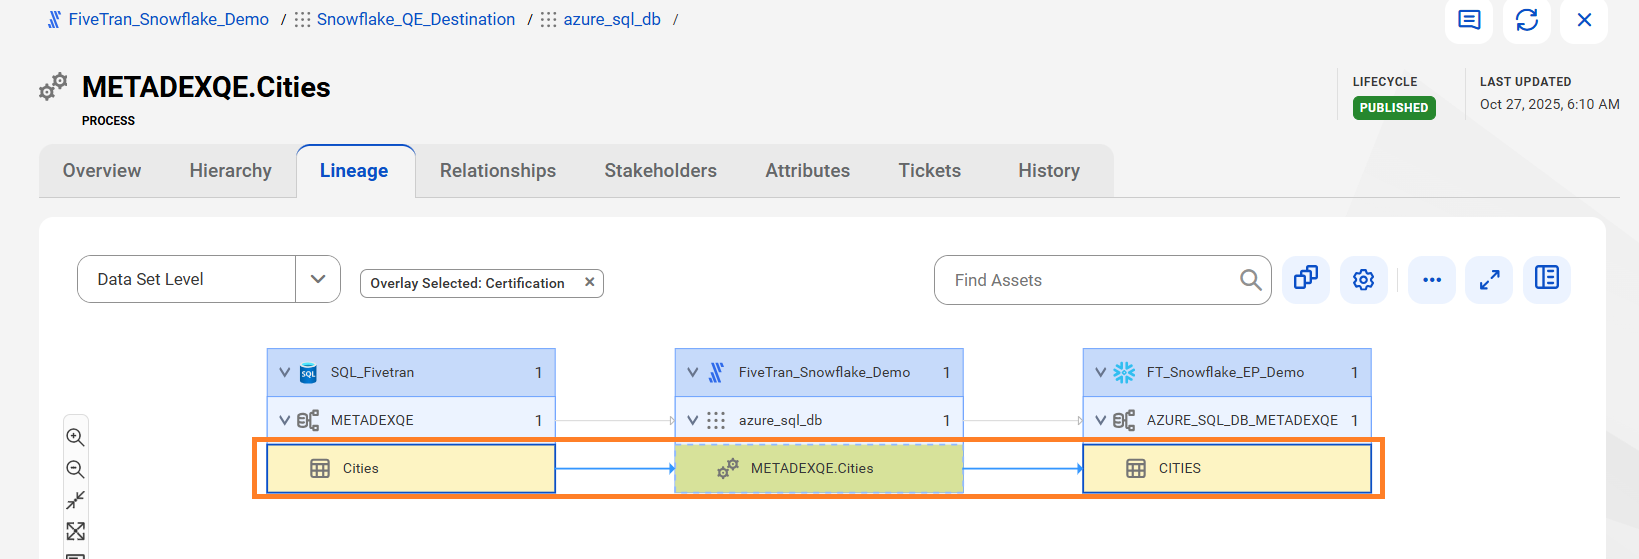Click the FT_Snowflake_EP_Demo node label
Screen dimensions: 1639x559
pyautogui.click(x=1225, y=372)
